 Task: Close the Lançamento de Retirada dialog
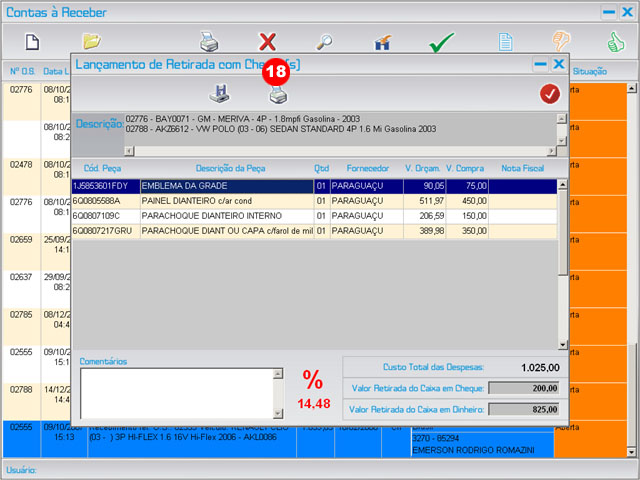pyautogui.click(x=559, y=64)
